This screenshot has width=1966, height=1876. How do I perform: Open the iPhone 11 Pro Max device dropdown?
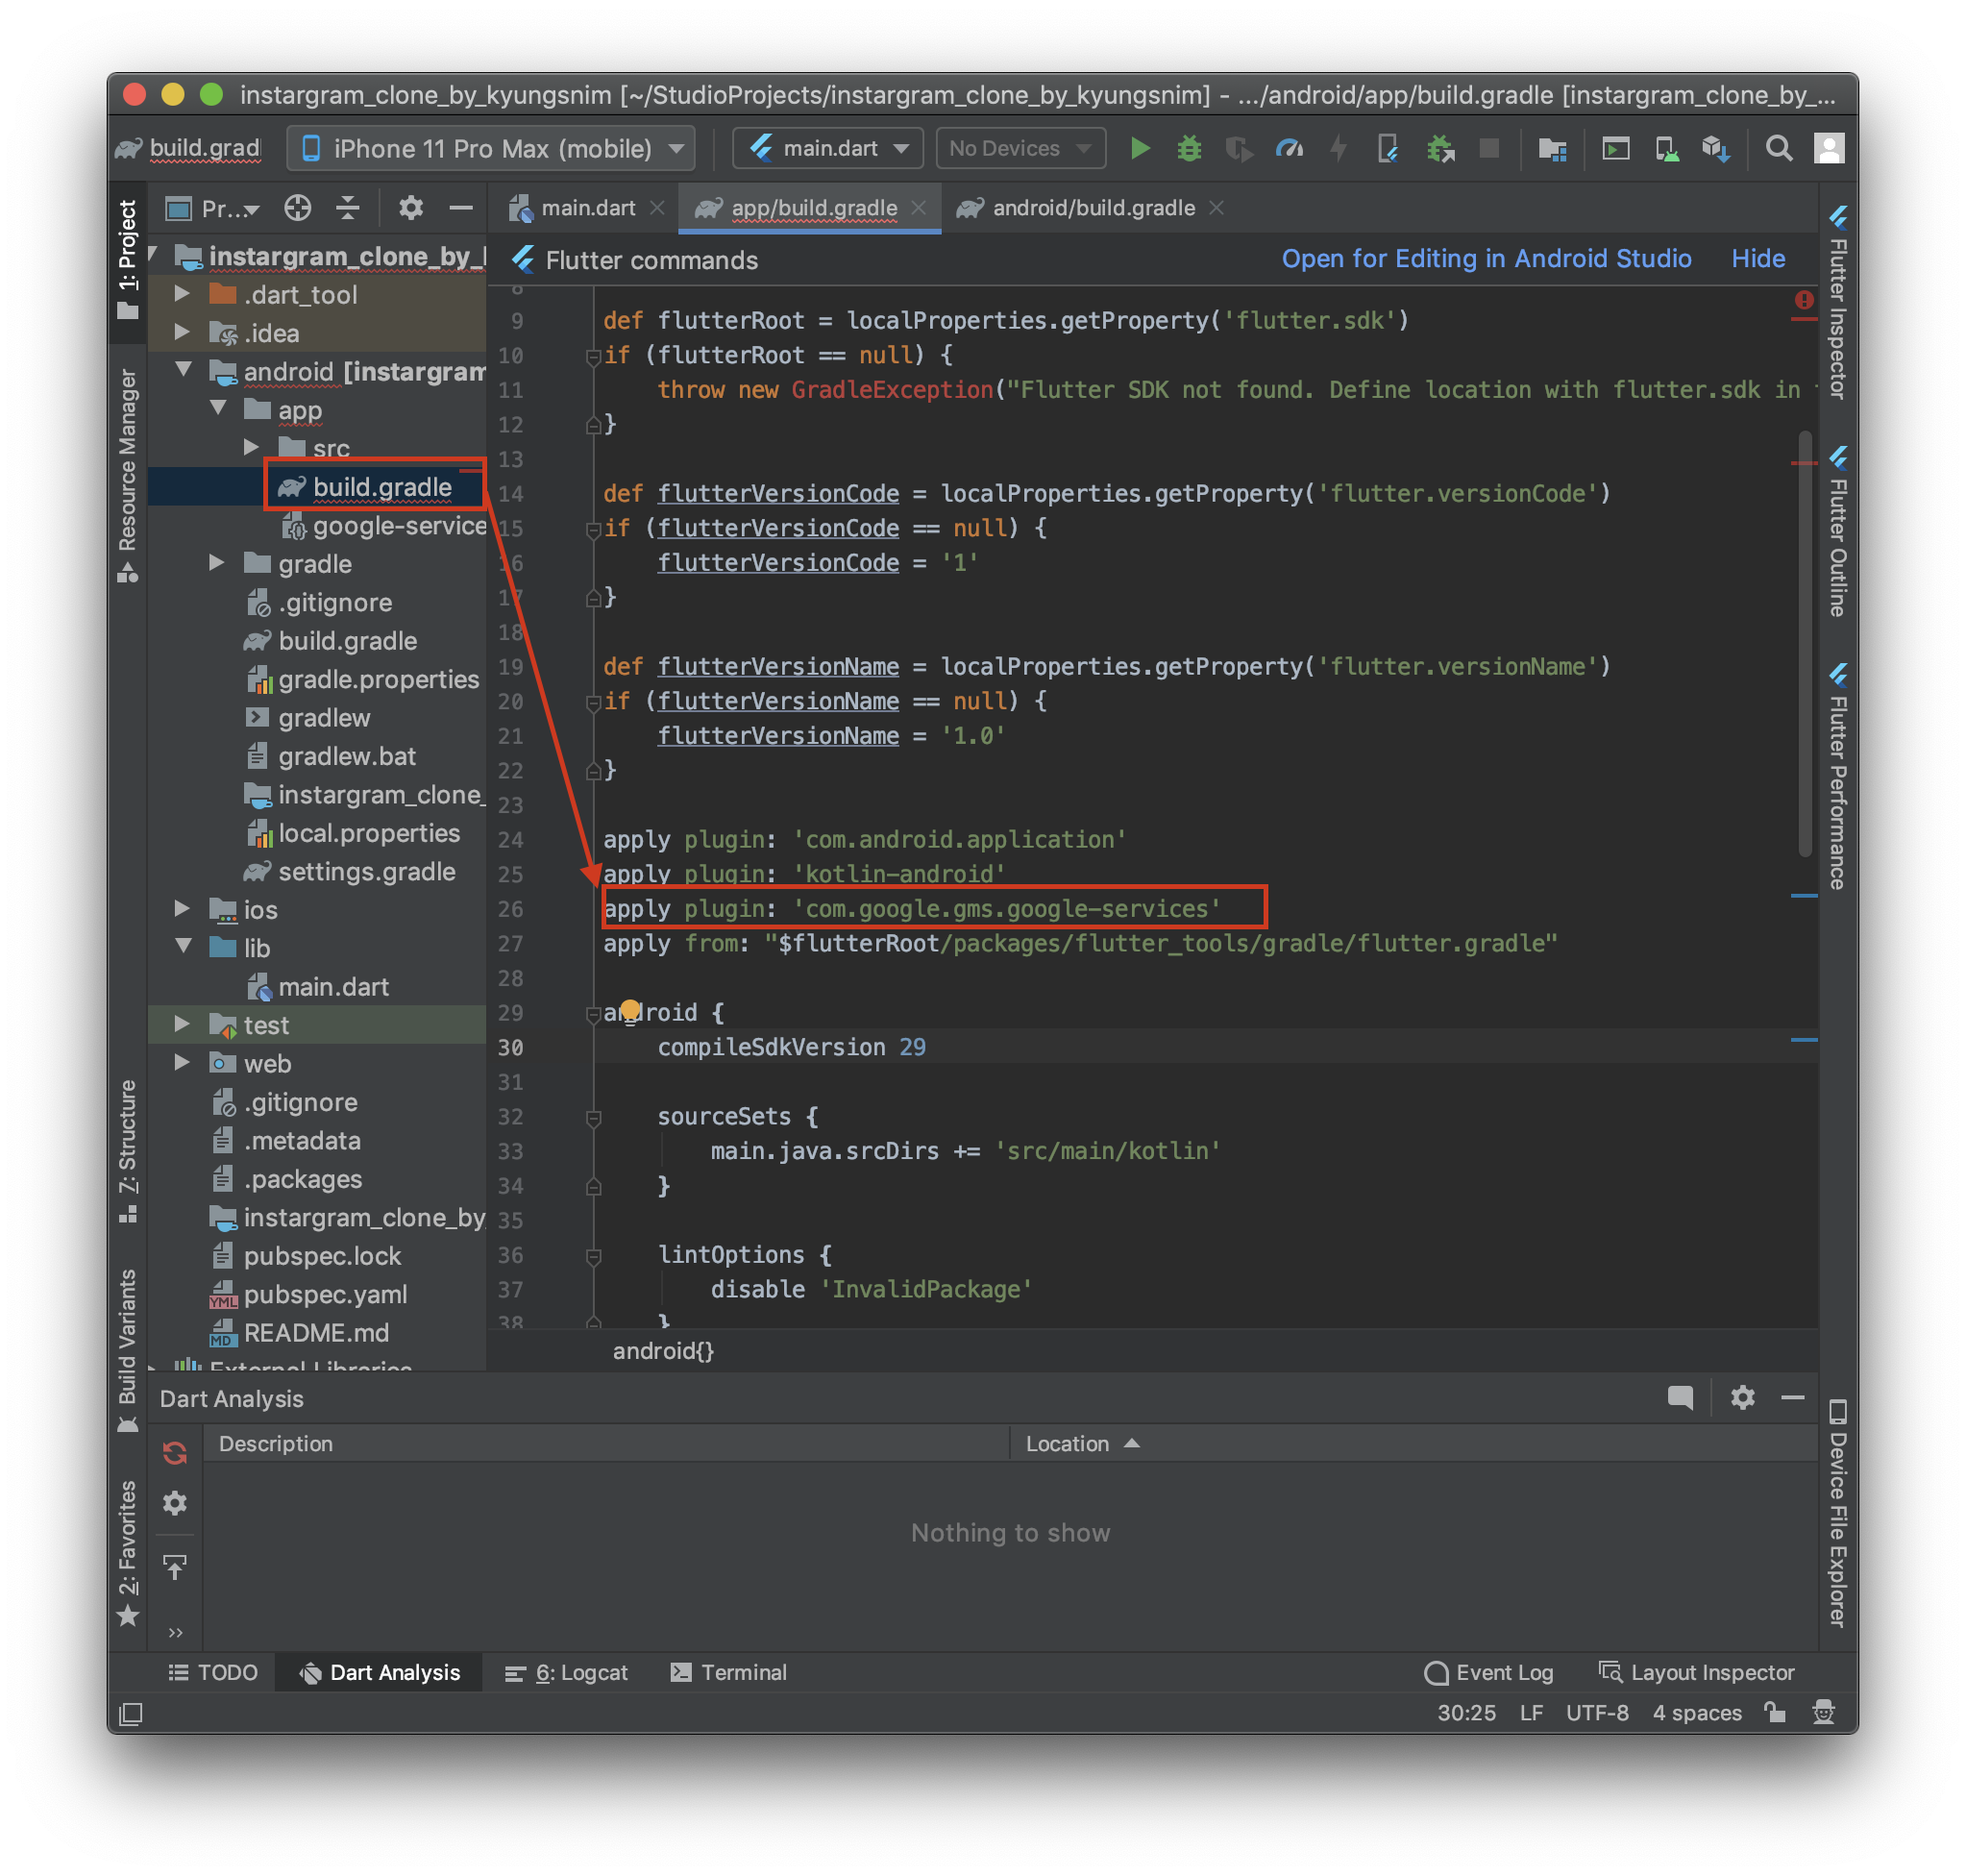click(x=491, y=149)
